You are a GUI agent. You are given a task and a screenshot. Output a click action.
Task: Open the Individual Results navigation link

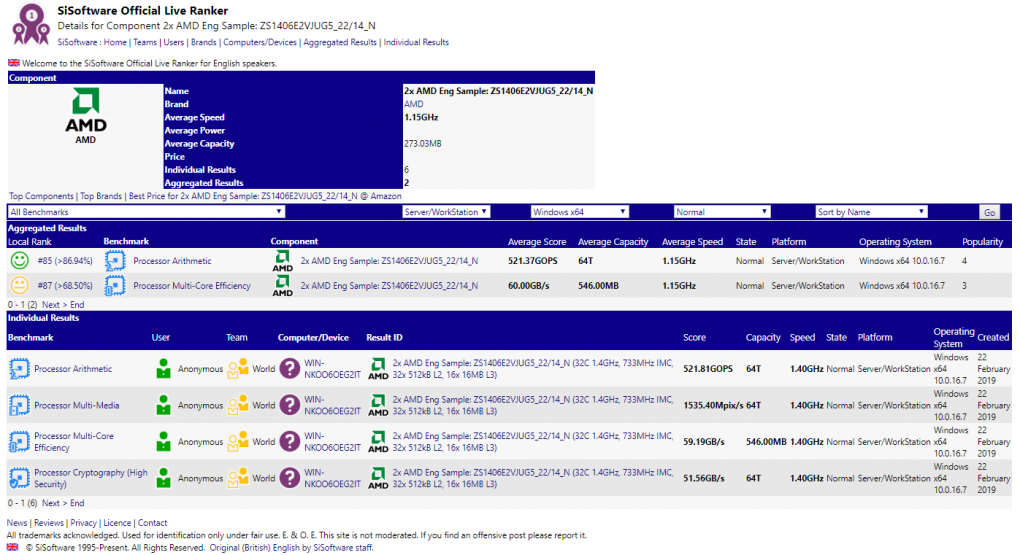click(x=416, y=42)
